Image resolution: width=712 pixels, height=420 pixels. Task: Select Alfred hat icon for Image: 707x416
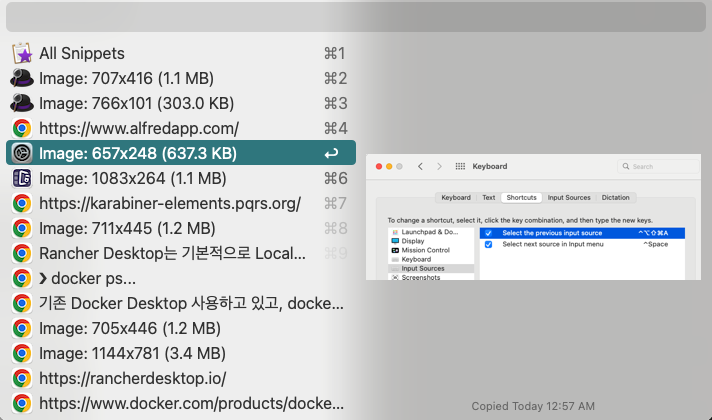(x=22, y=79)
